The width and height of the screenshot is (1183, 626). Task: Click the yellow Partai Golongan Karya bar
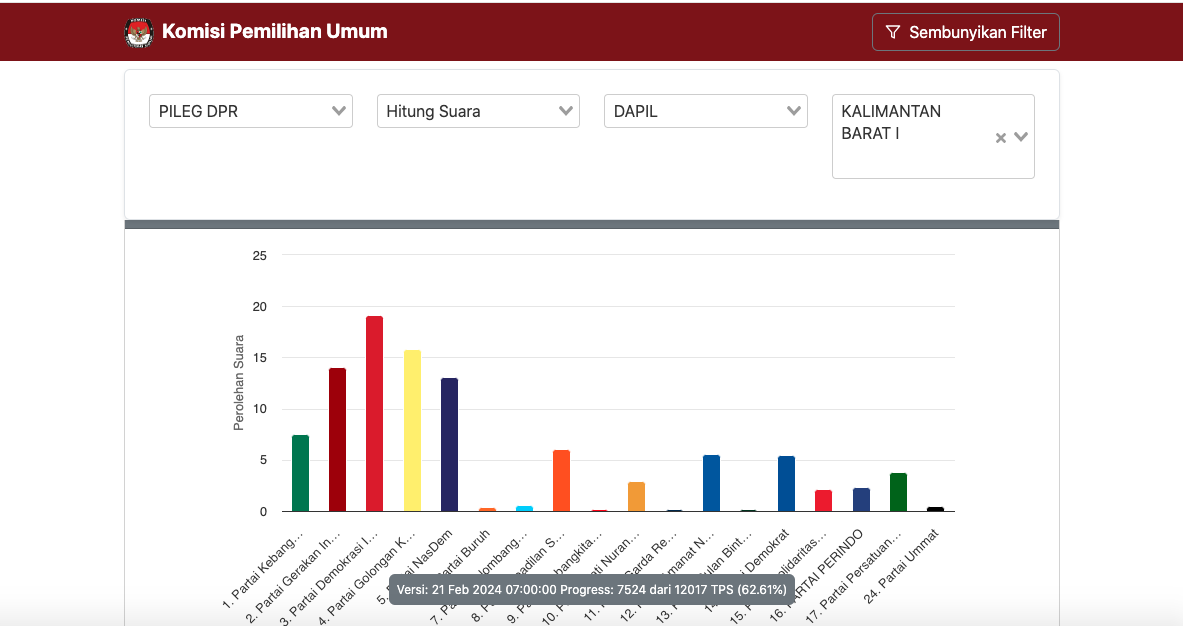click(x=412, y=431)
